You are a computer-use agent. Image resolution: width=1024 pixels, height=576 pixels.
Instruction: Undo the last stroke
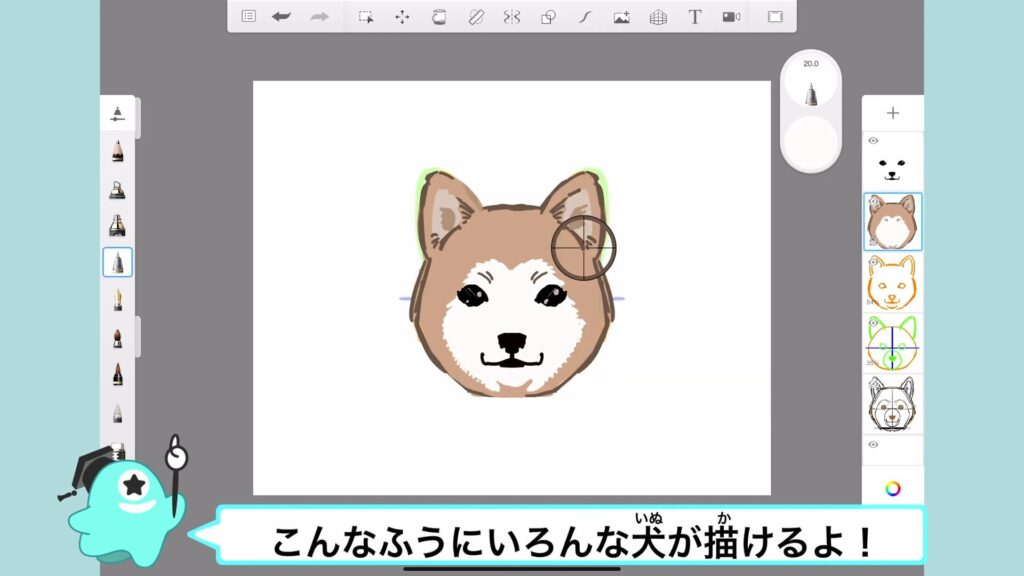282,16
